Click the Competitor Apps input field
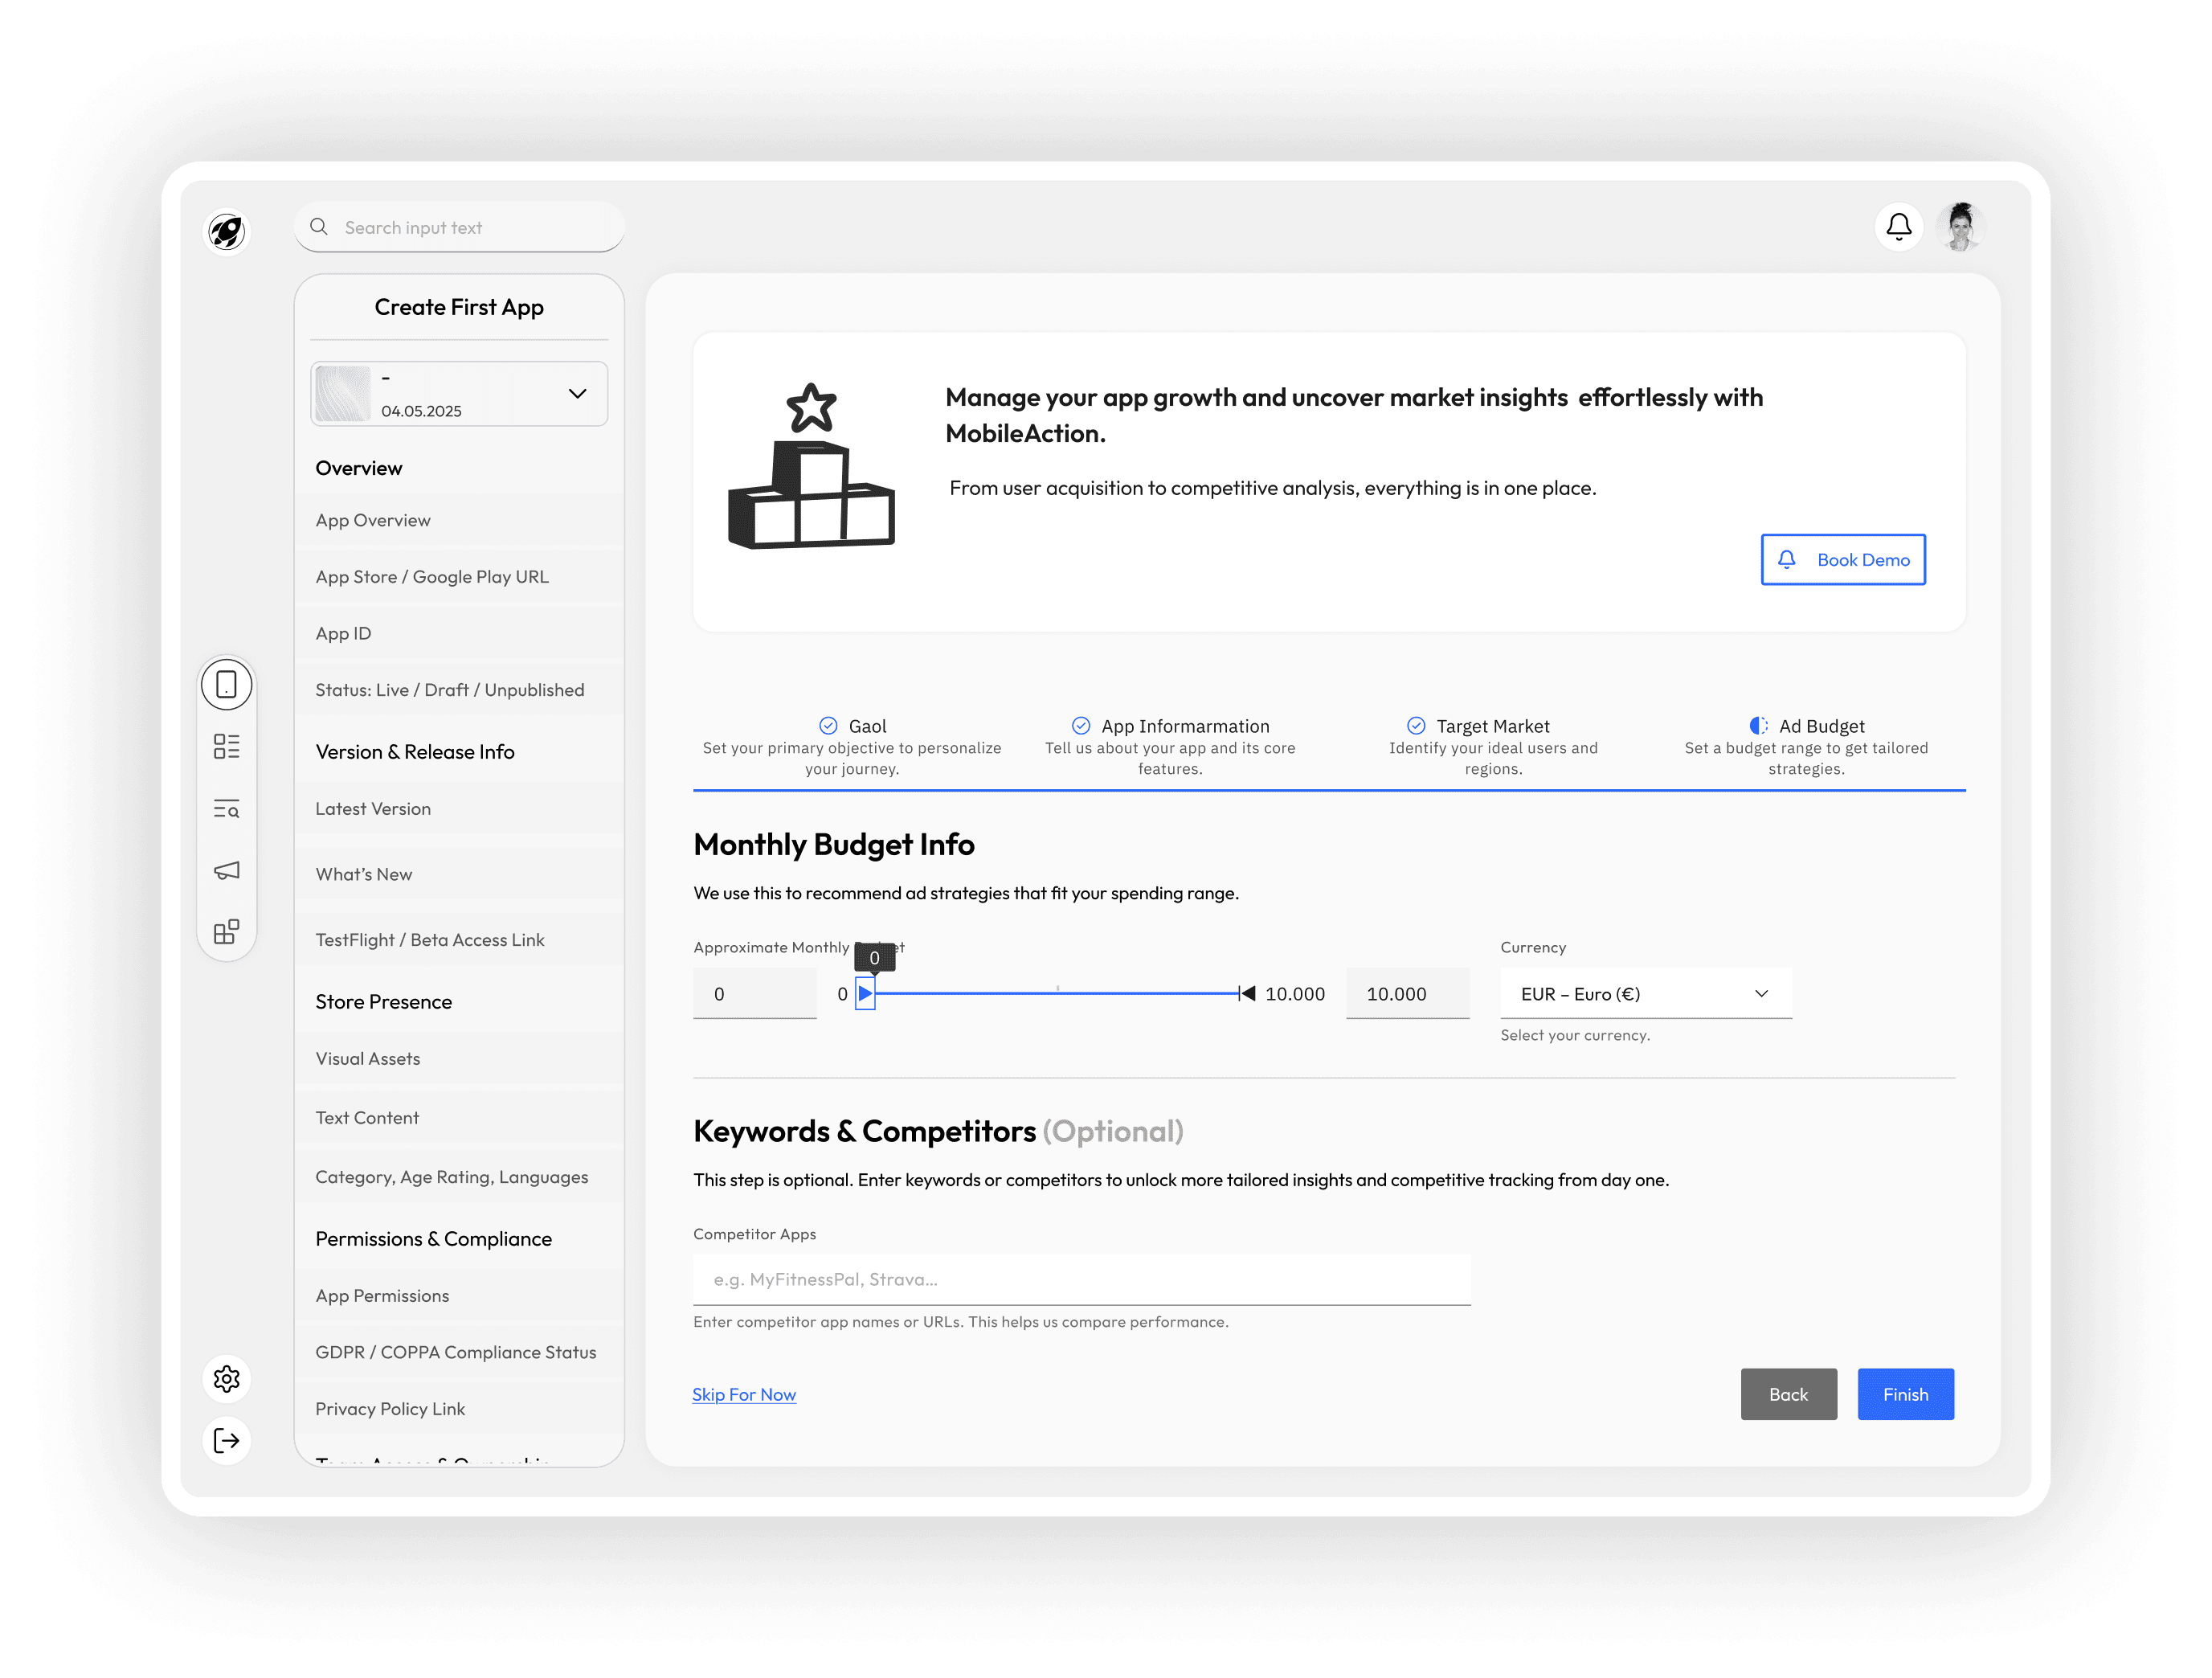This screenshot has width=2212, height=1678. coord(1081,1279)
